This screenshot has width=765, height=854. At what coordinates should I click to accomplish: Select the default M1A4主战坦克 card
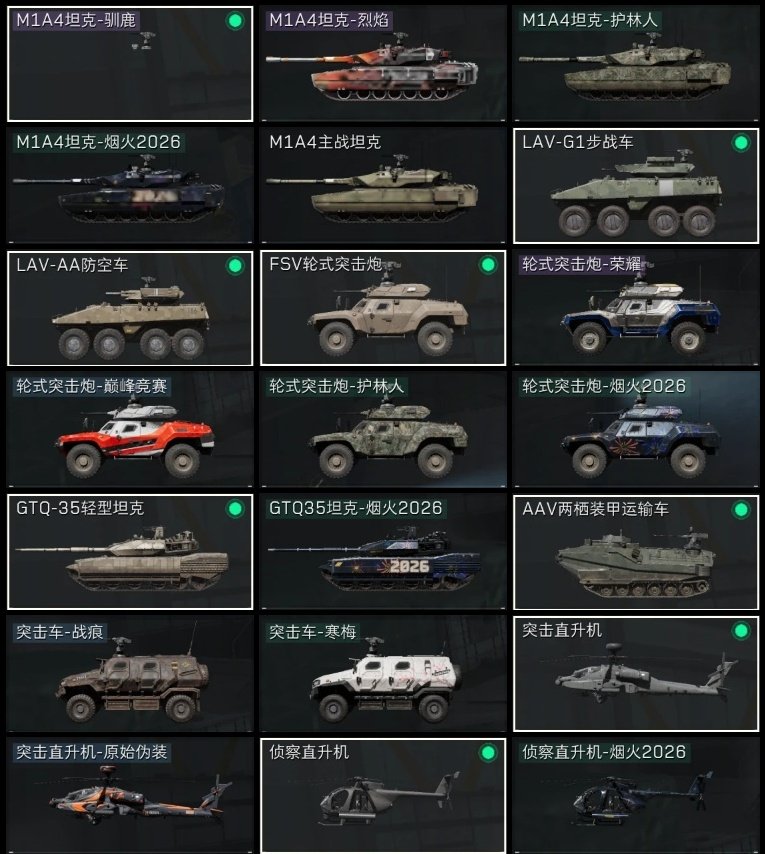click(383, 186)
